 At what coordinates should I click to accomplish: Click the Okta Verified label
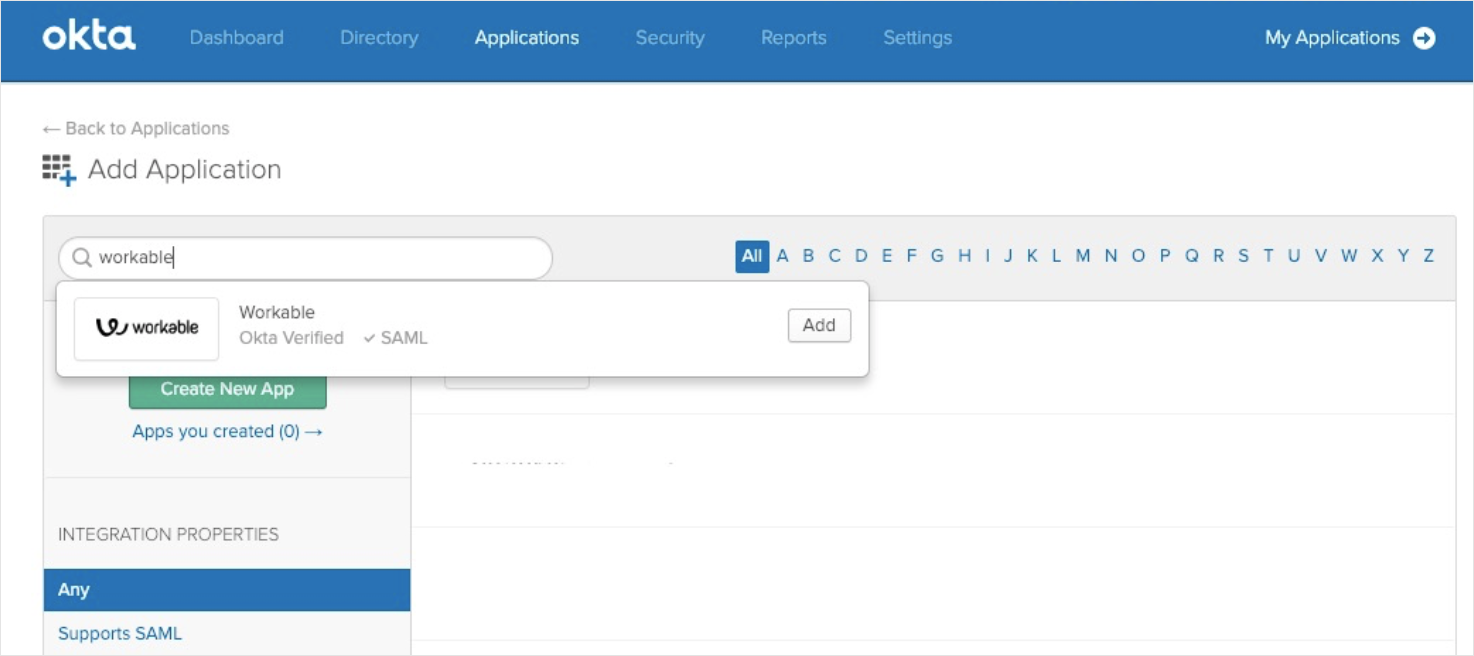(x=291, y=338)
